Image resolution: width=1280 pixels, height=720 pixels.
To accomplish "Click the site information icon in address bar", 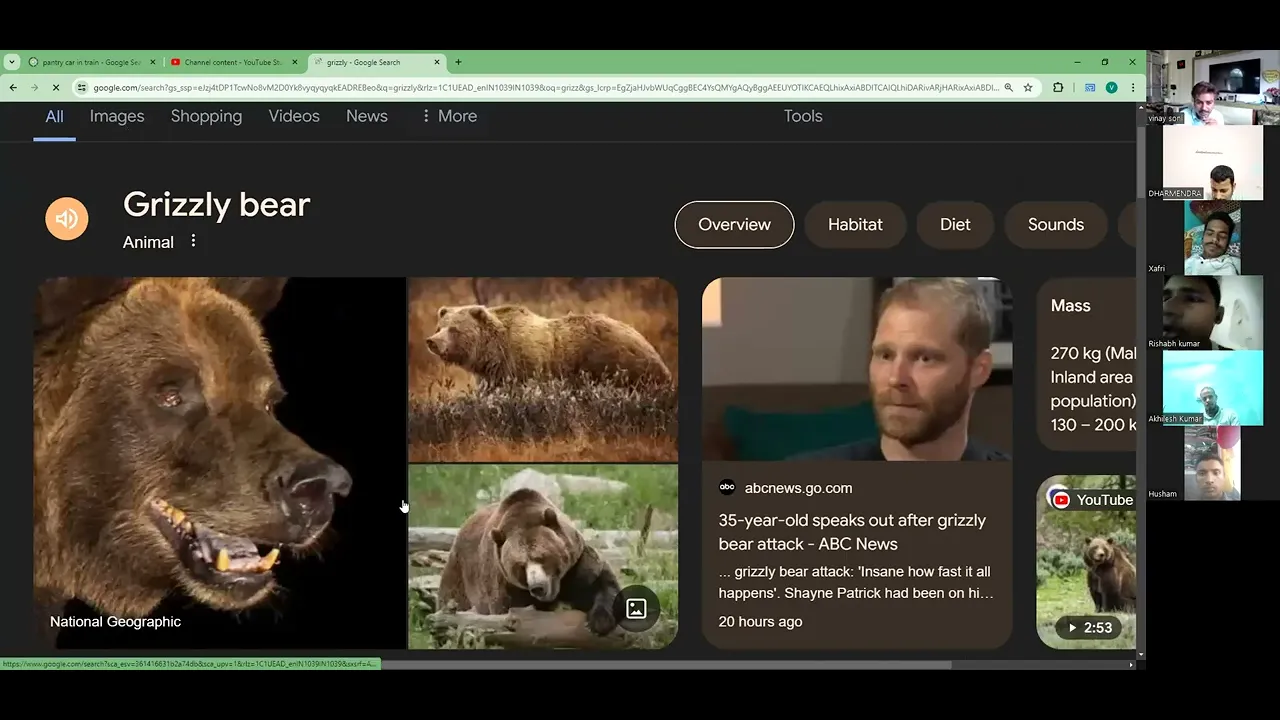I will [x=82, y=88].
